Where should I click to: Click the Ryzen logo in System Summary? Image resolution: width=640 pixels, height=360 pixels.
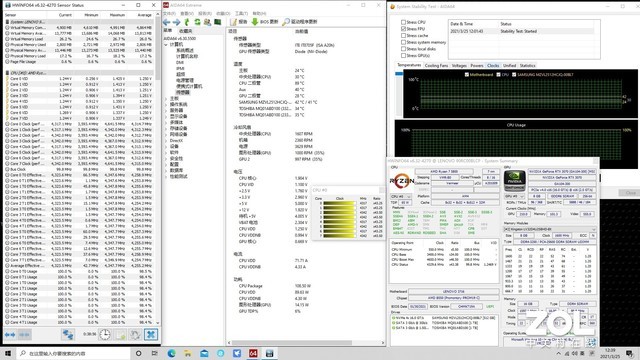(x=402, y=180)
